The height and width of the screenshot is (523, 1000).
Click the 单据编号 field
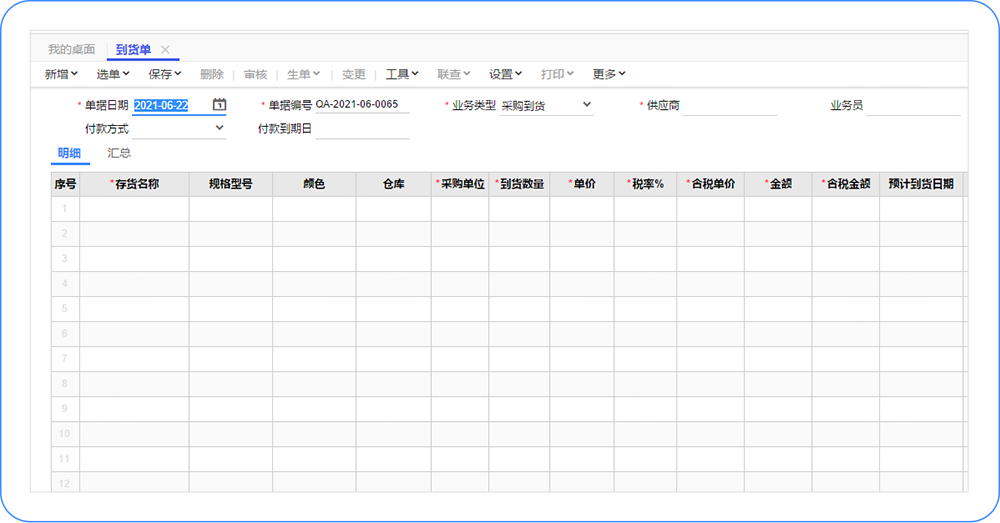pyautogui.click(x=361, y=105)
